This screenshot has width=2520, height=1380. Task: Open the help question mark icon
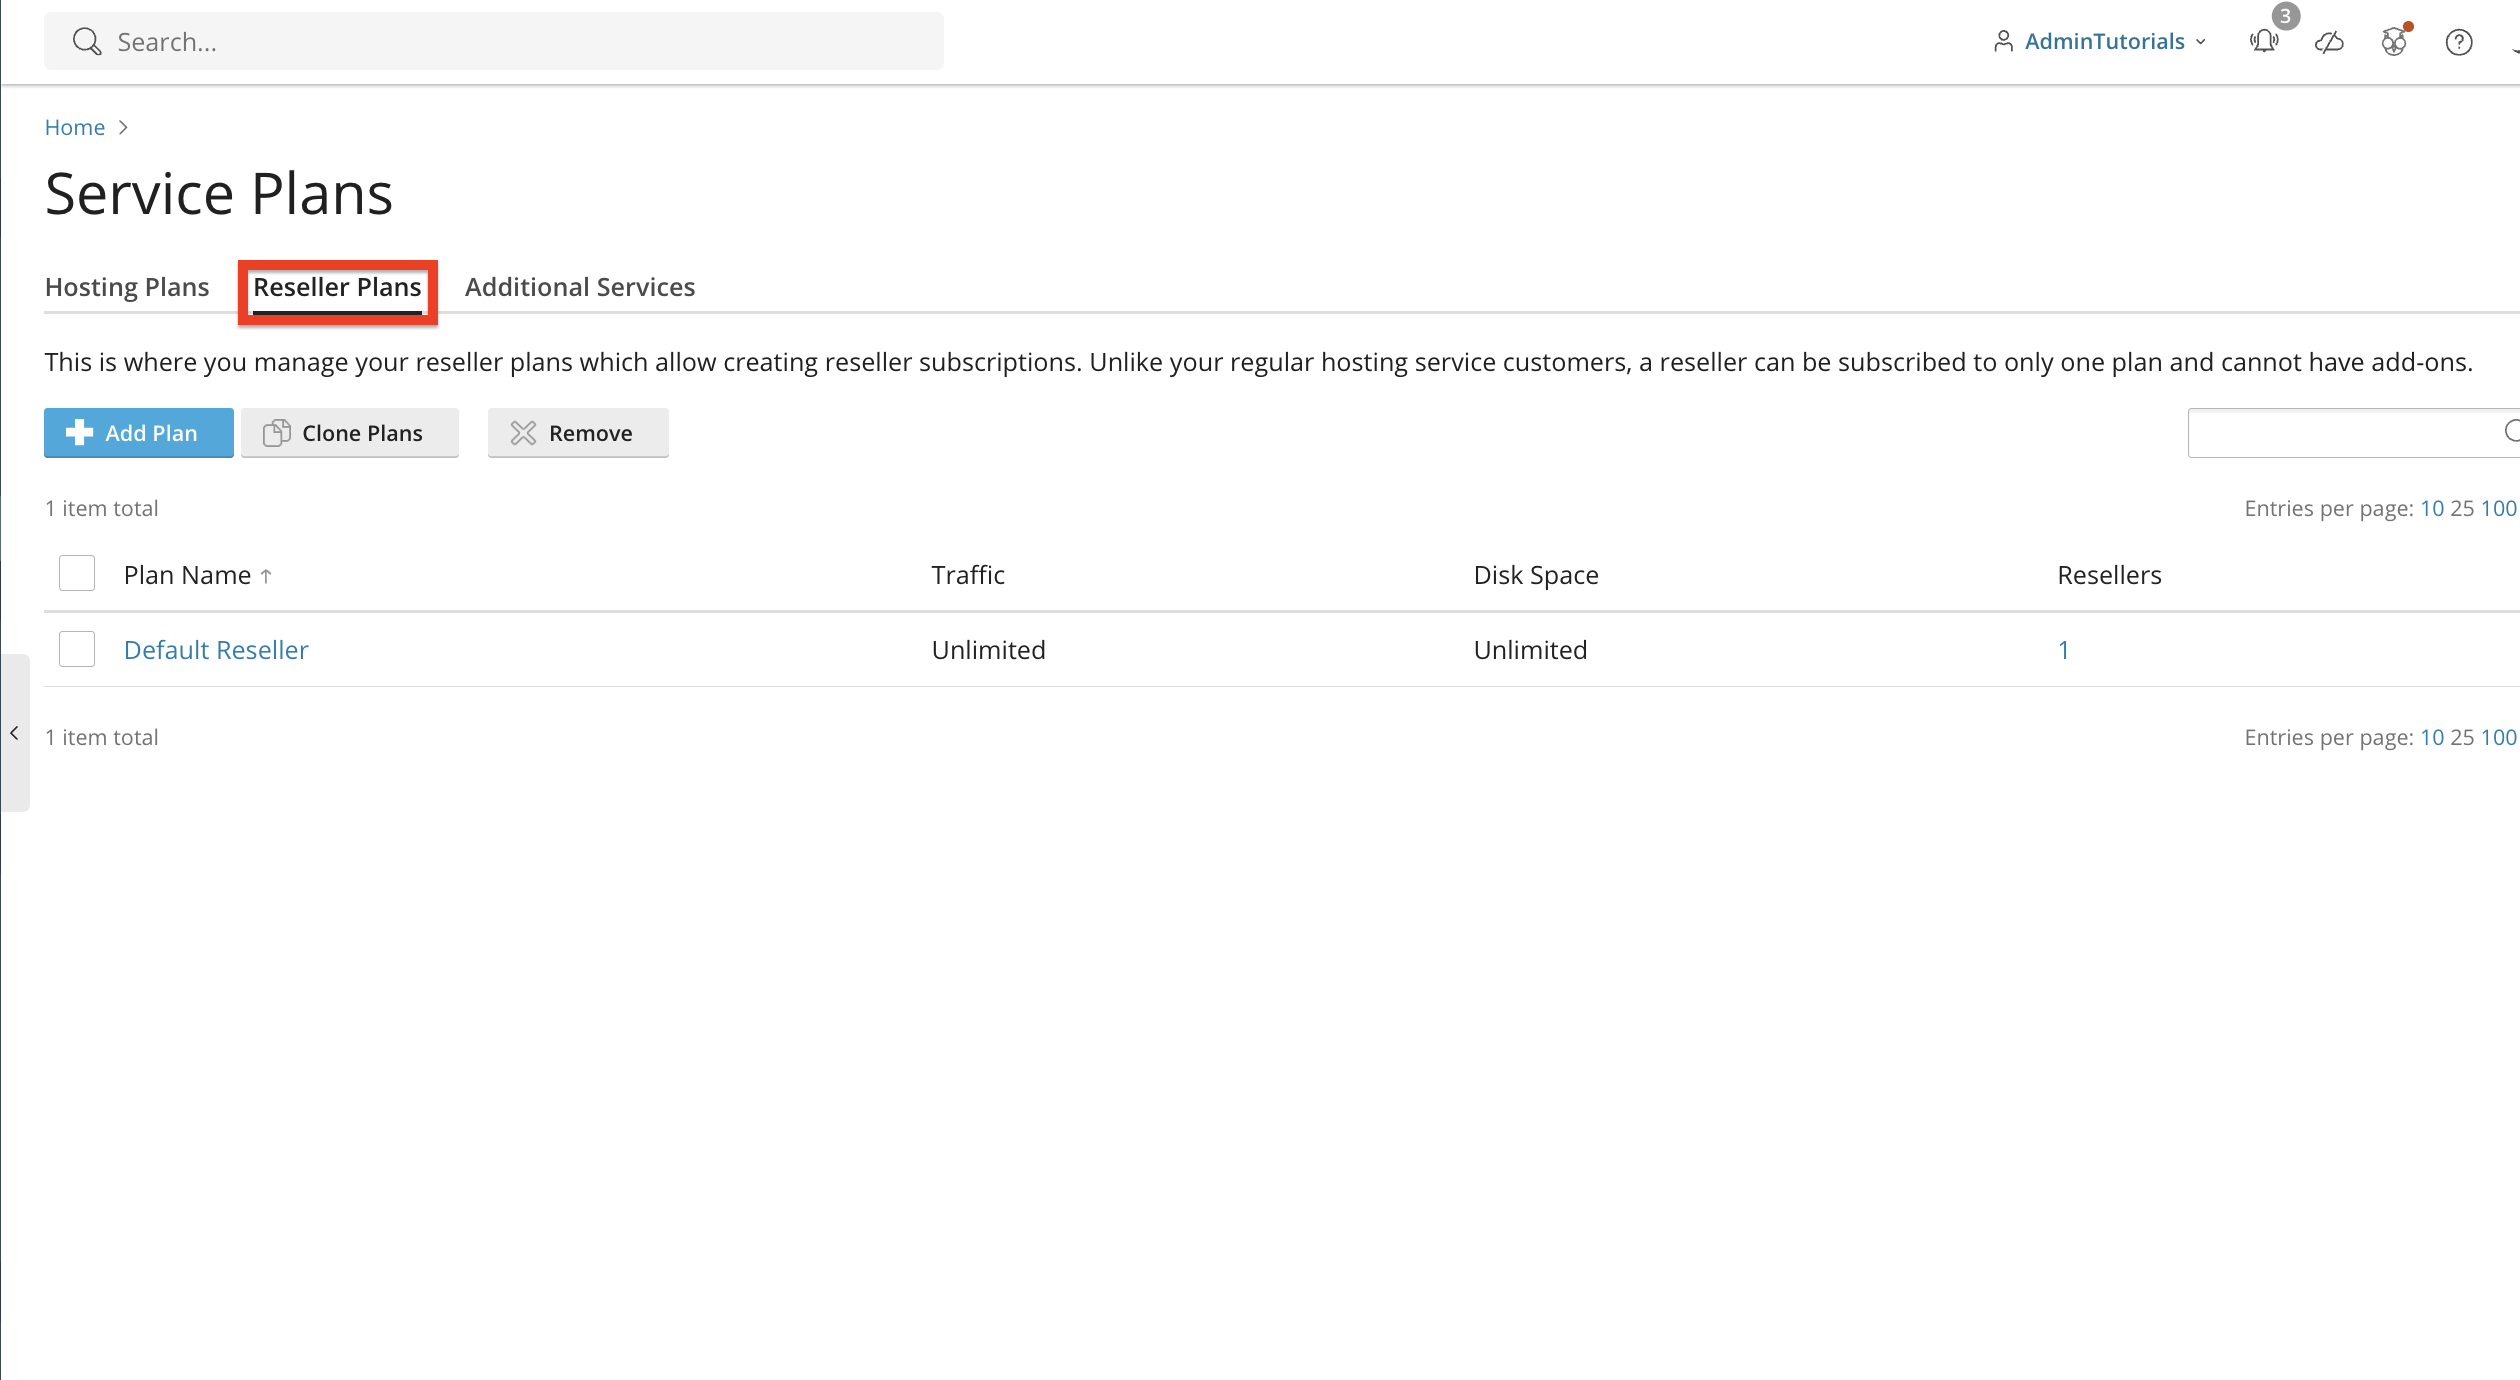click(x=2459, y=42)
